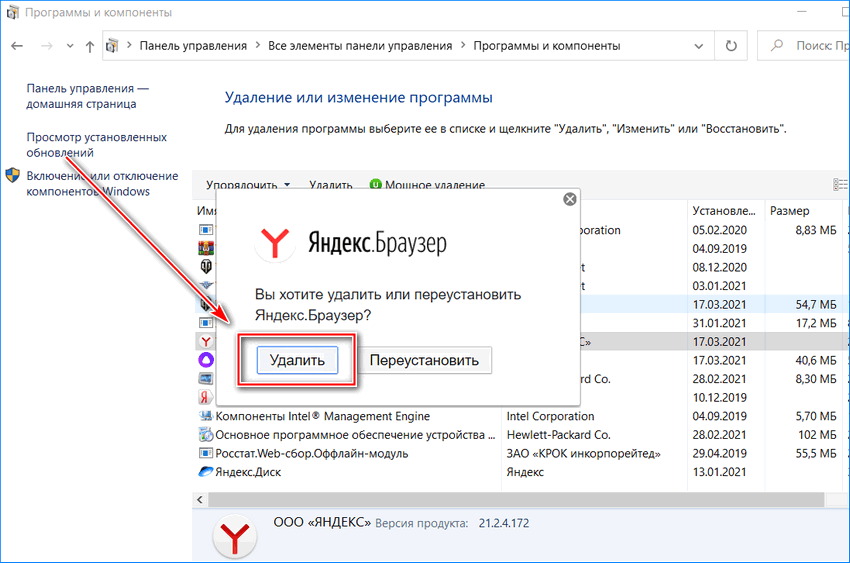Click size 55,5 МБ cell

click(x=816, y=454)
